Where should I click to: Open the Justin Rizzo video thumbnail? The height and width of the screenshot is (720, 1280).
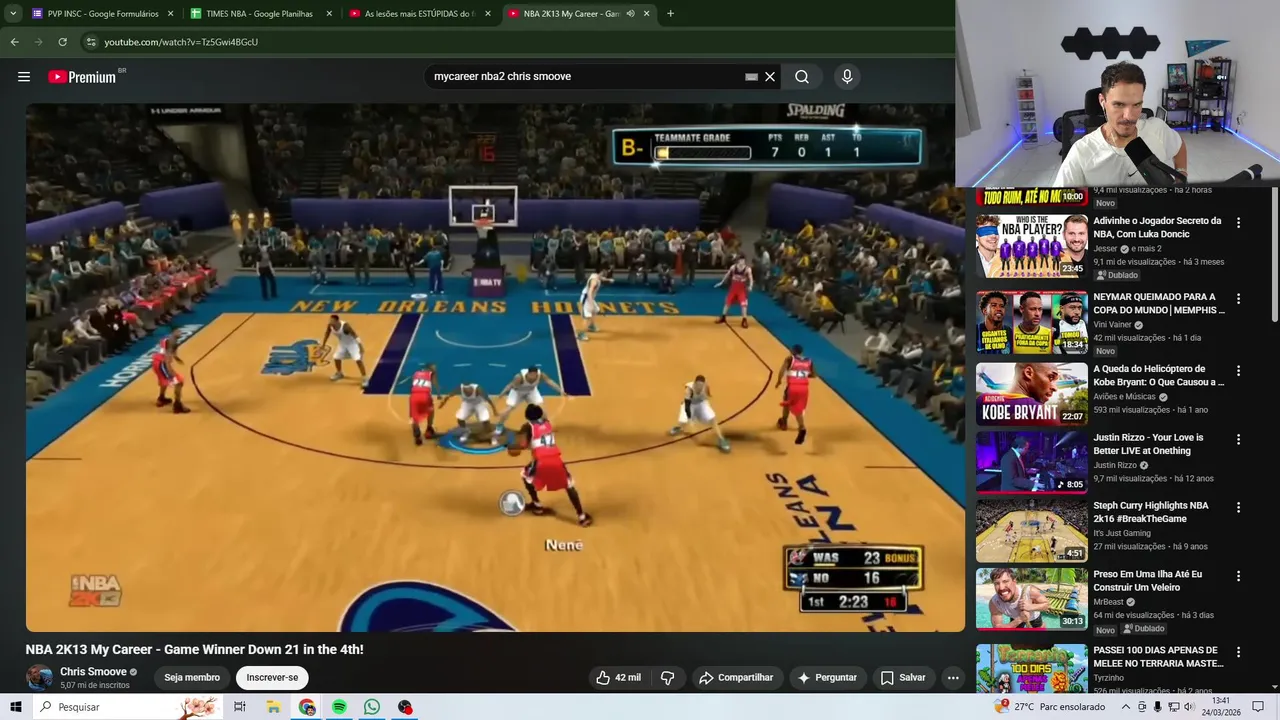tap(1031, 462)
